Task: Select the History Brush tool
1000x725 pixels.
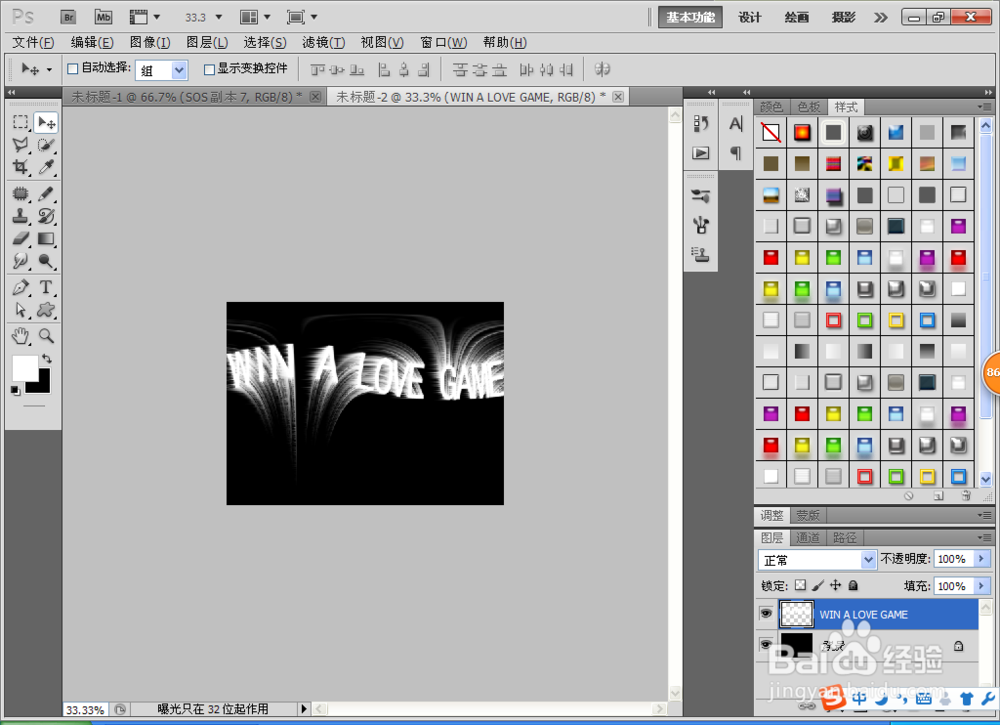Action: coord(46,216)
